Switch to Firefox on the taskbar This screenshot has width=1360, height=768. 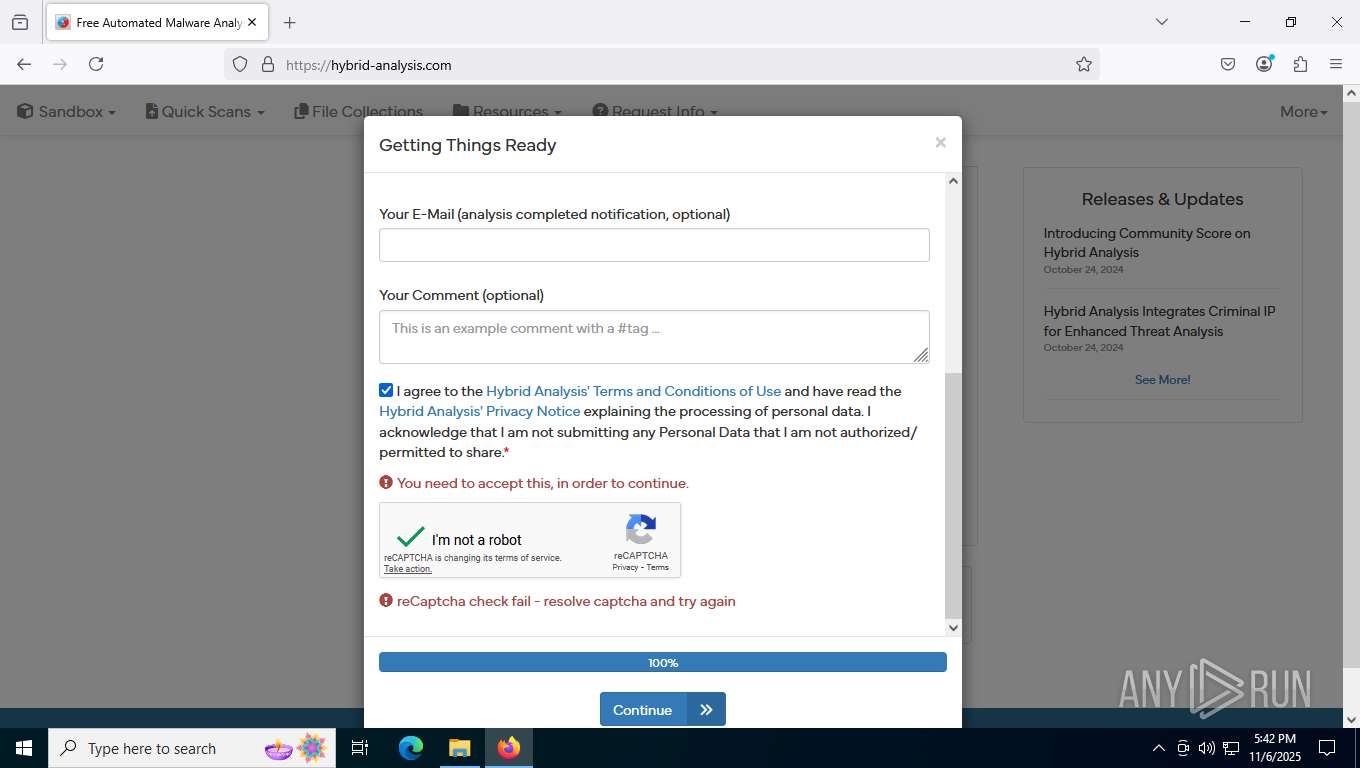click(509, 748)
